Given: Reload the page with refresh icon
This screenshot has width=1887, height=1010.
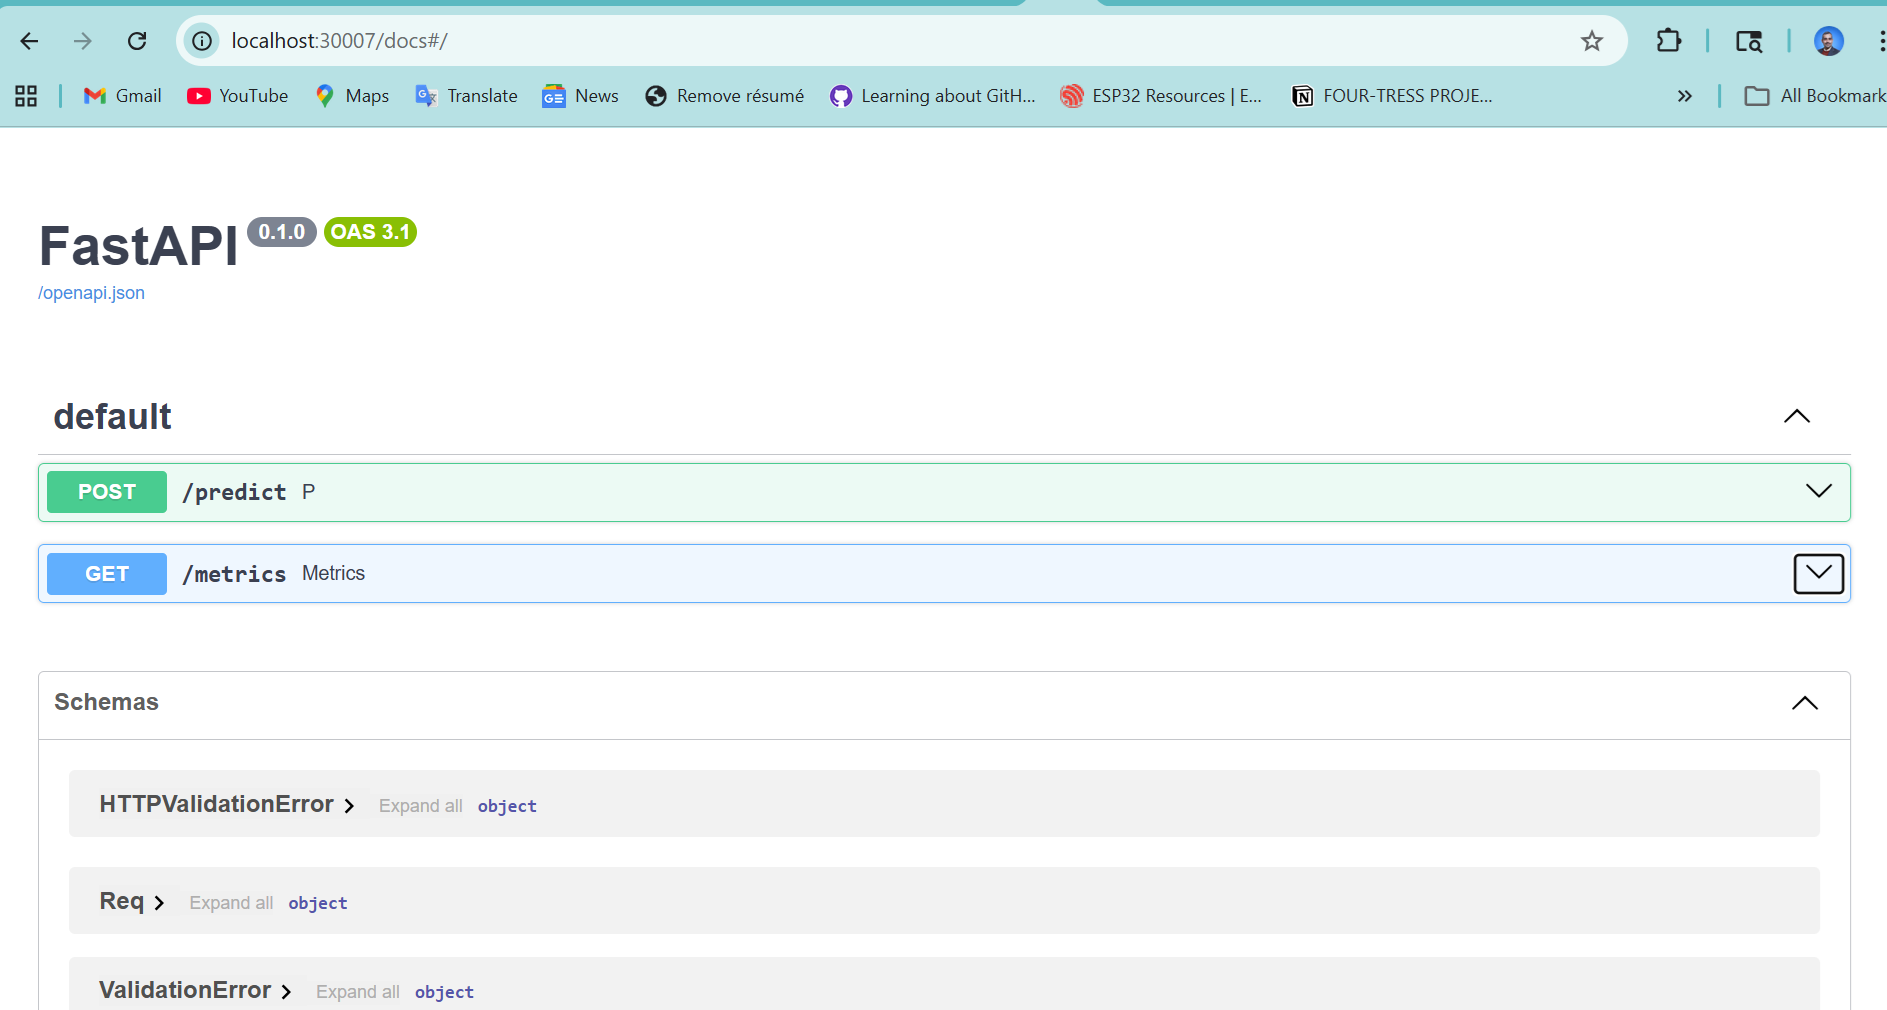Looking at the screenshot, I should [x=137, y=41].
